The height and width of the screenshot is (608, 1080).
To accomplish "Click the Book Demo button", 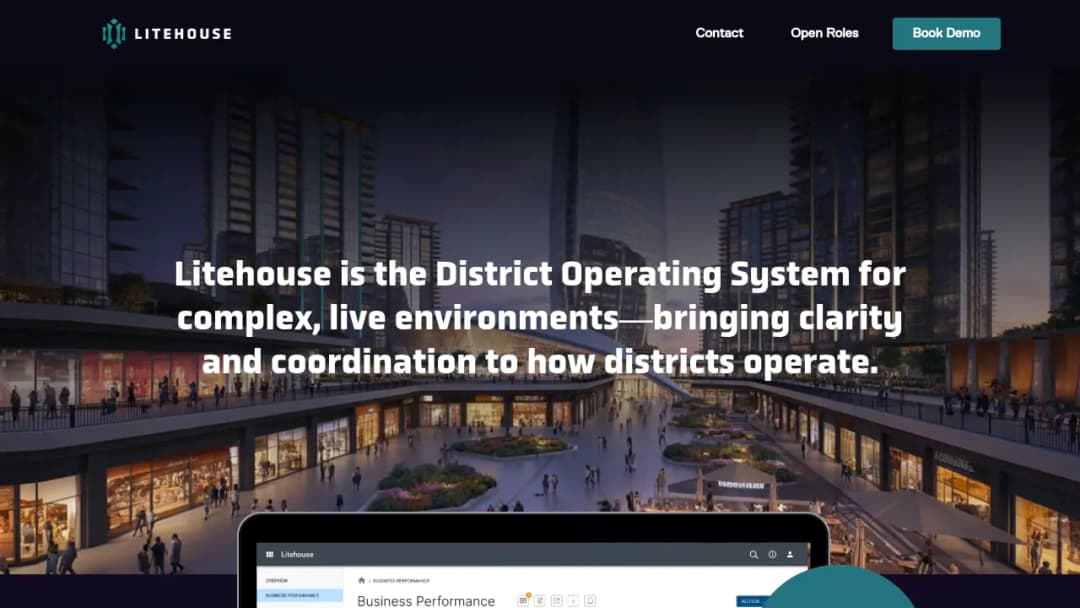I will pos(946,33).
